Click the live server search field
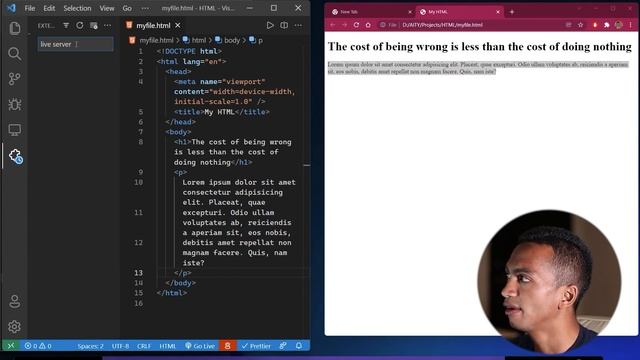This screenshot has width=640, height=360. click(76, 44)
